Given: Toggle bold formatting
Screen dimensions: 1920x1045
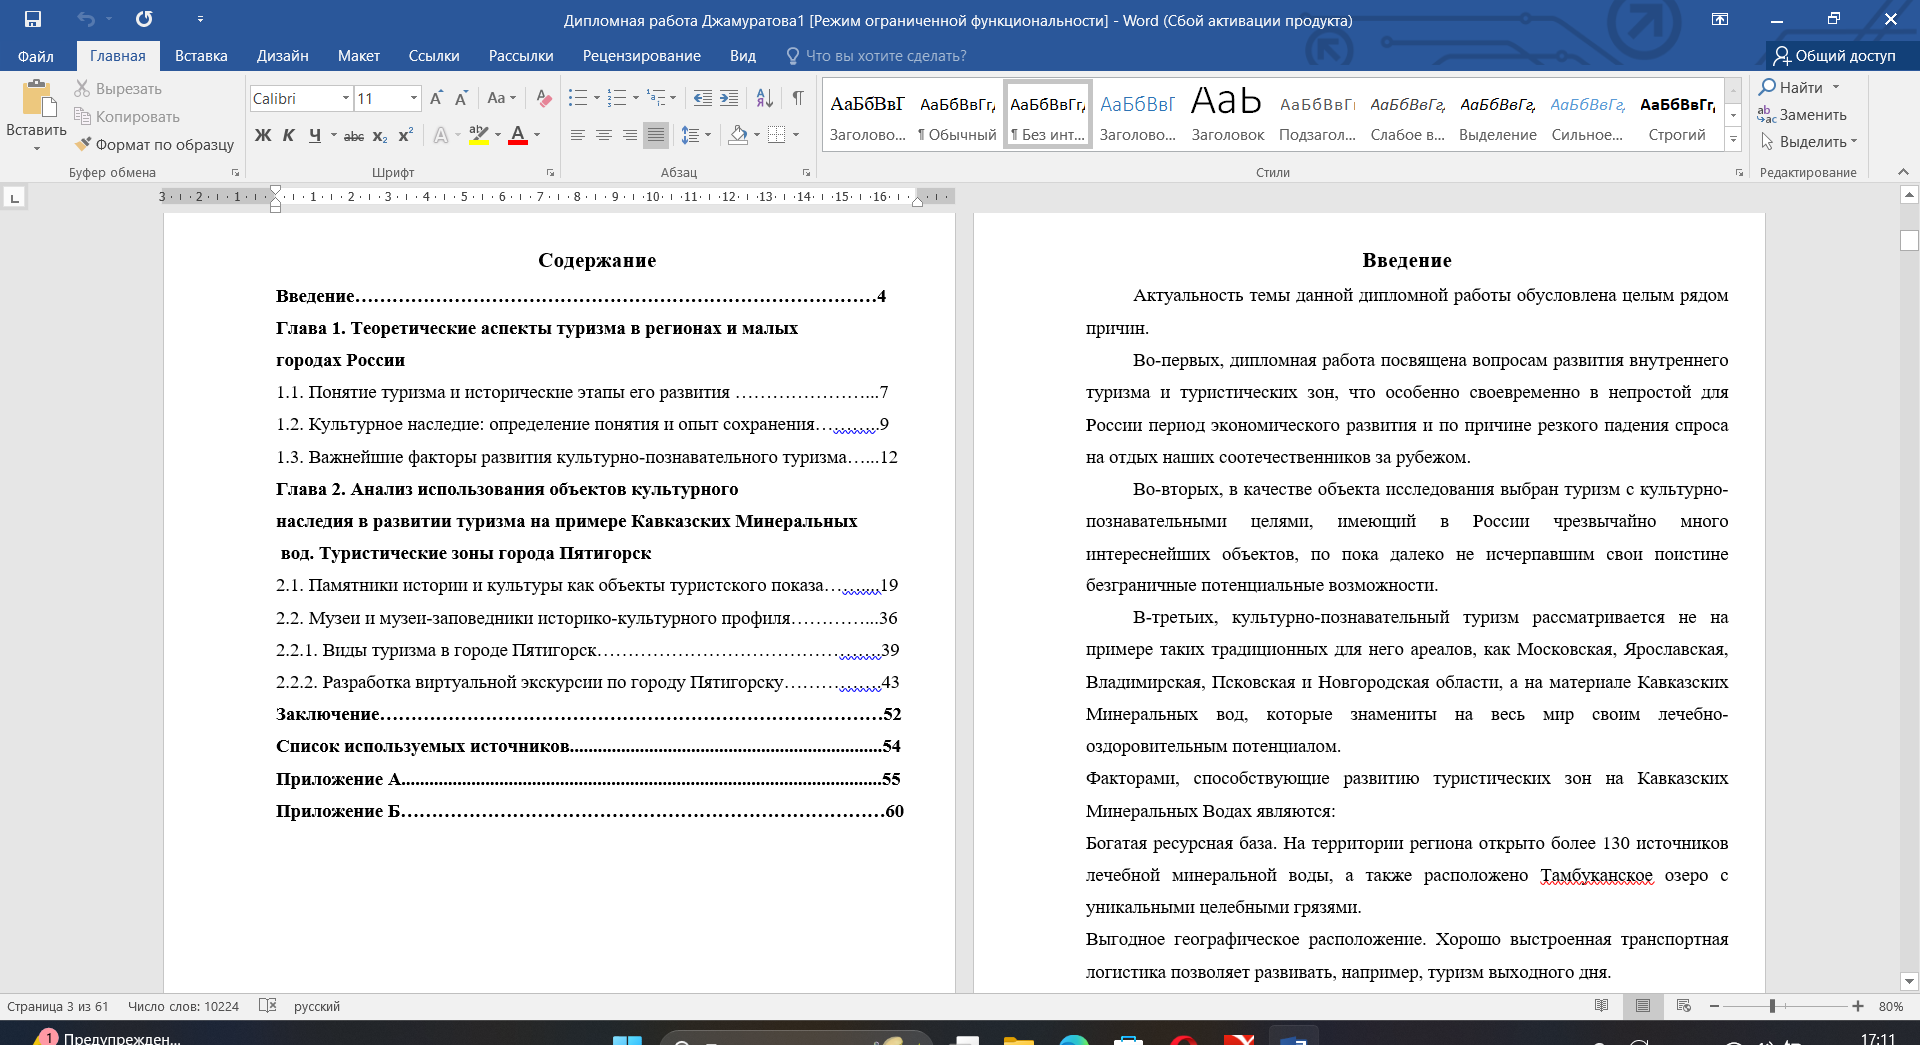Looking at the screenshot, I should coord(262,135).
